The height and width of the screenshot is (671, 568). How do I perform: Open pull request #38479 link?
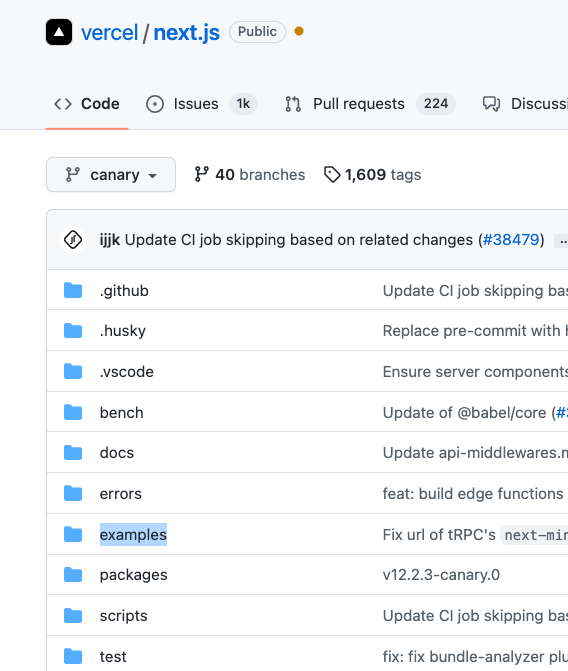[x=511, y=240]
